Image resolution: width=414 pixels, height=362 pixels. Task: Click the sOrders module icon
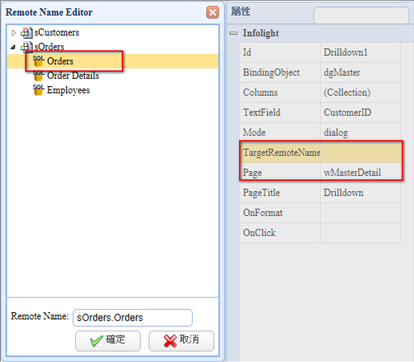pyautogui.click(x=27, y=47)
